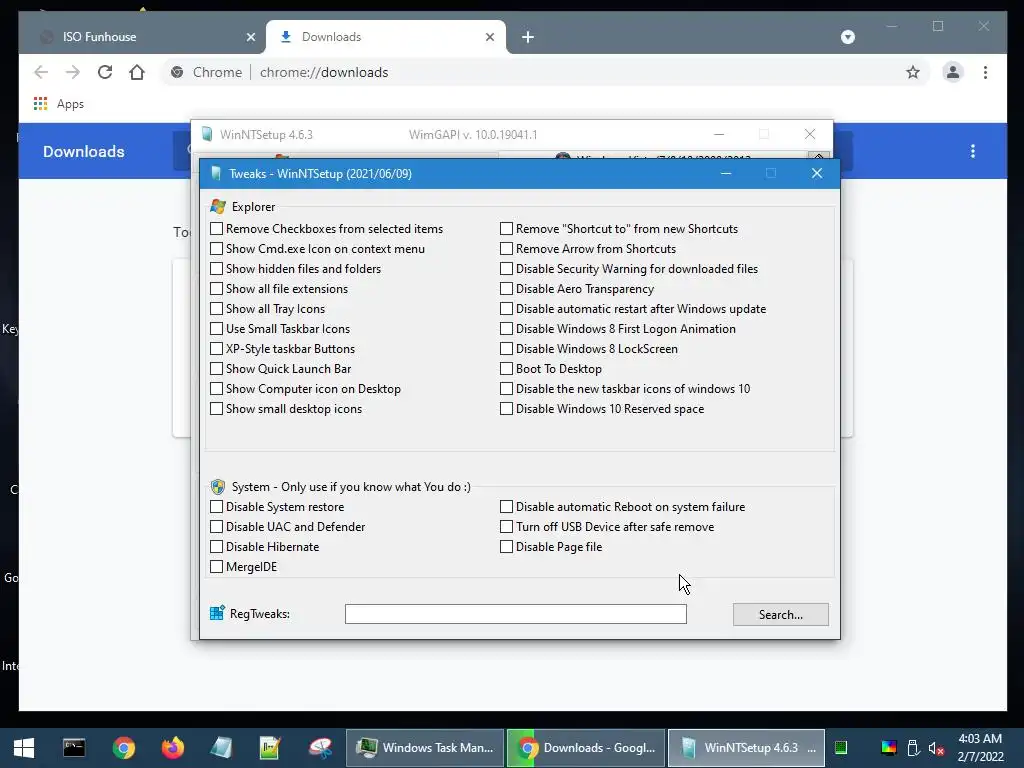Click the green tray icon left of color icon
This screenshot has width=1024, height=768.
[841, 748]
